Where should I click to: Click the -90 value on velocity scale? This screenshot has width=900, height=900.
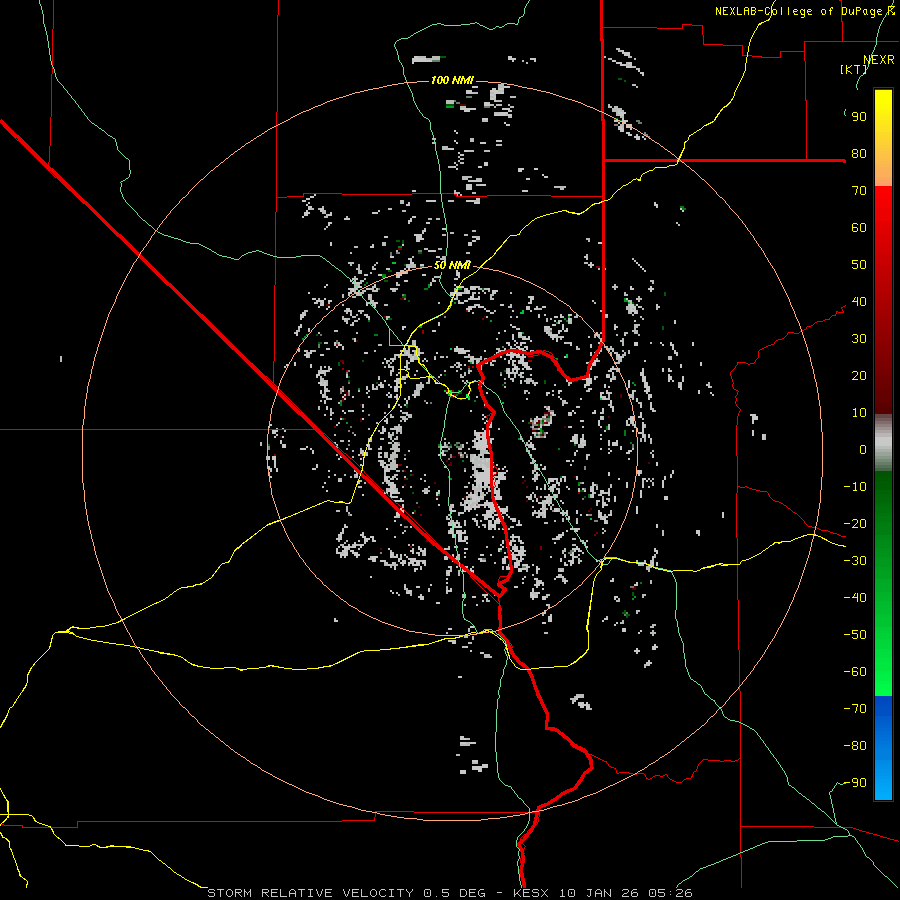pyautogui.click(x=855, y=783)
